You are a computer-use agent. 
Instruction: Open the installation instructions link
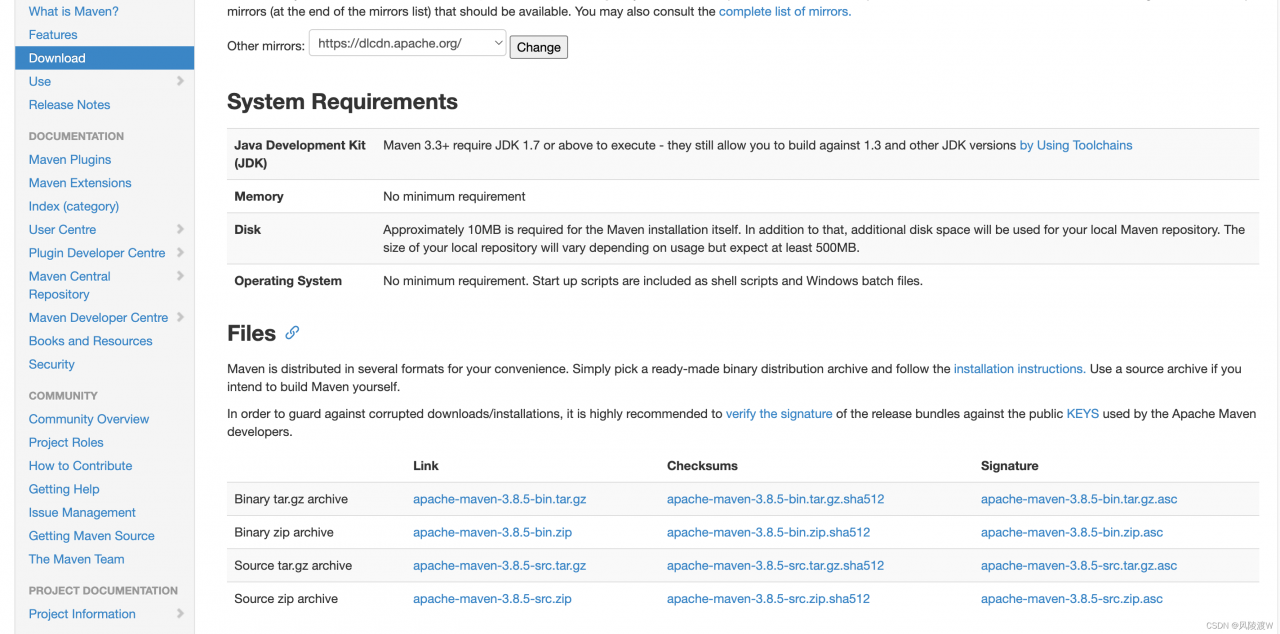(1019, 369)
